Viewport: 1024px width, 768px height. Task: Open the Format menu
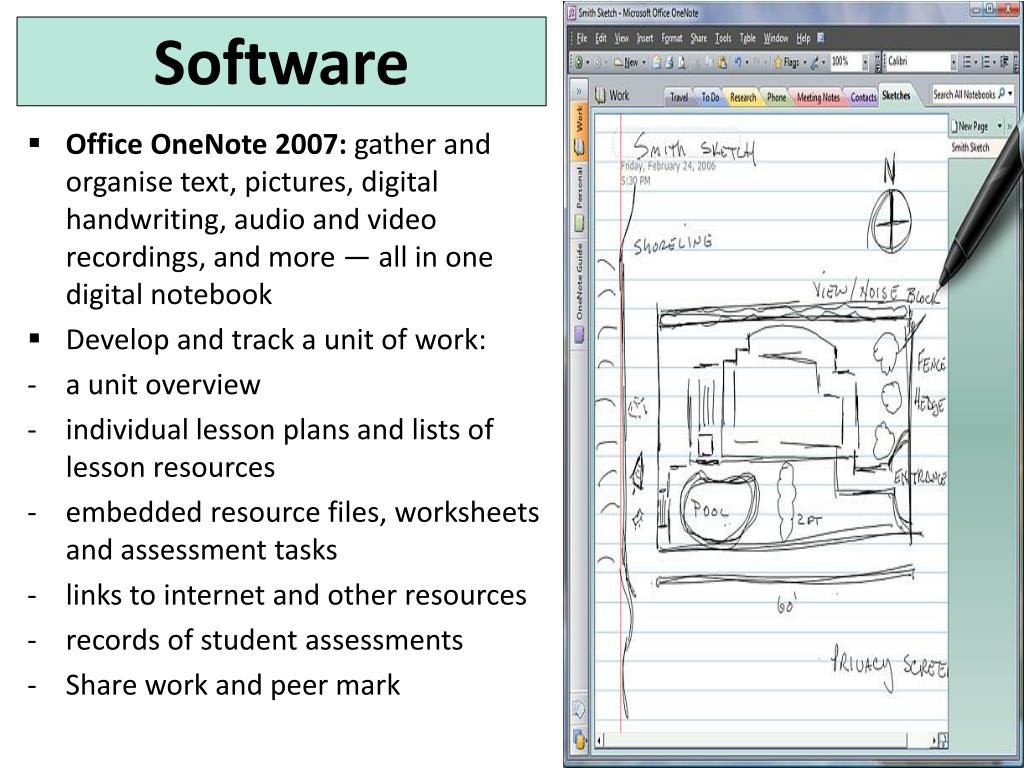pyautogui.click(x=671, y=39)
